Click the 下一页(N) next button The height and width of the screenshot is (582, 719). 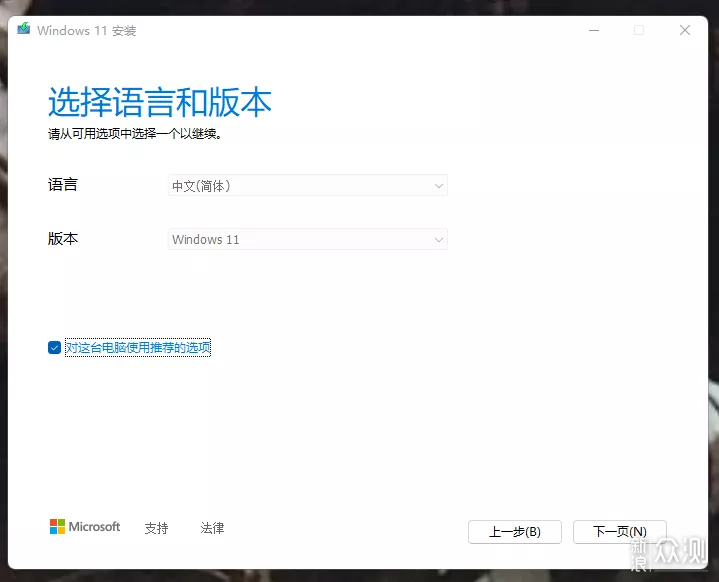coord(619,532)
